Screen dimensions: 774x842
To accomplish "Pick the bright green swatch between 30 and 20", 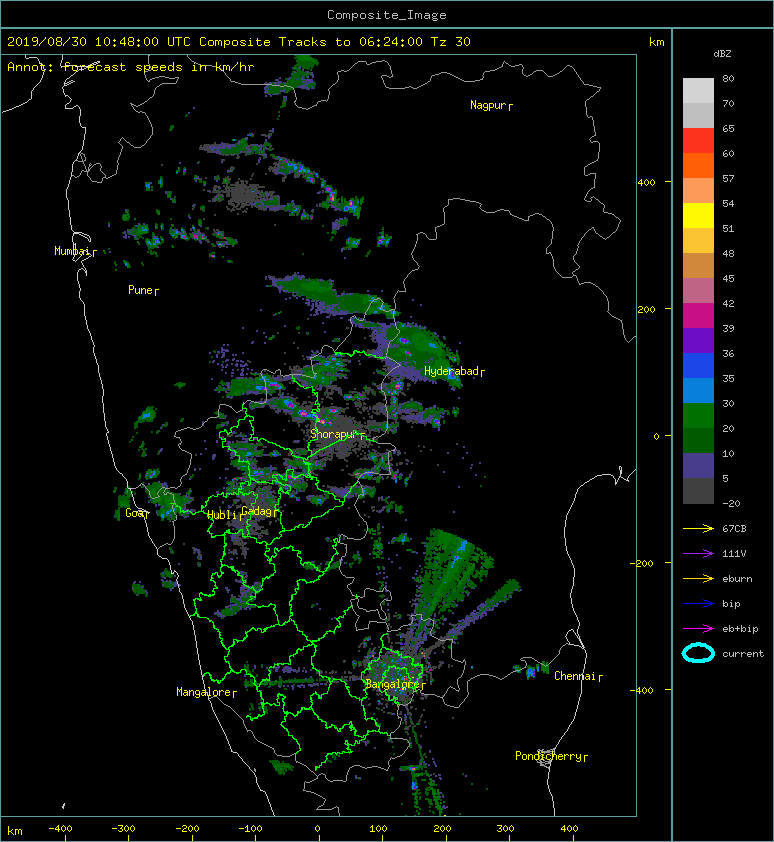I will point(698,416).
